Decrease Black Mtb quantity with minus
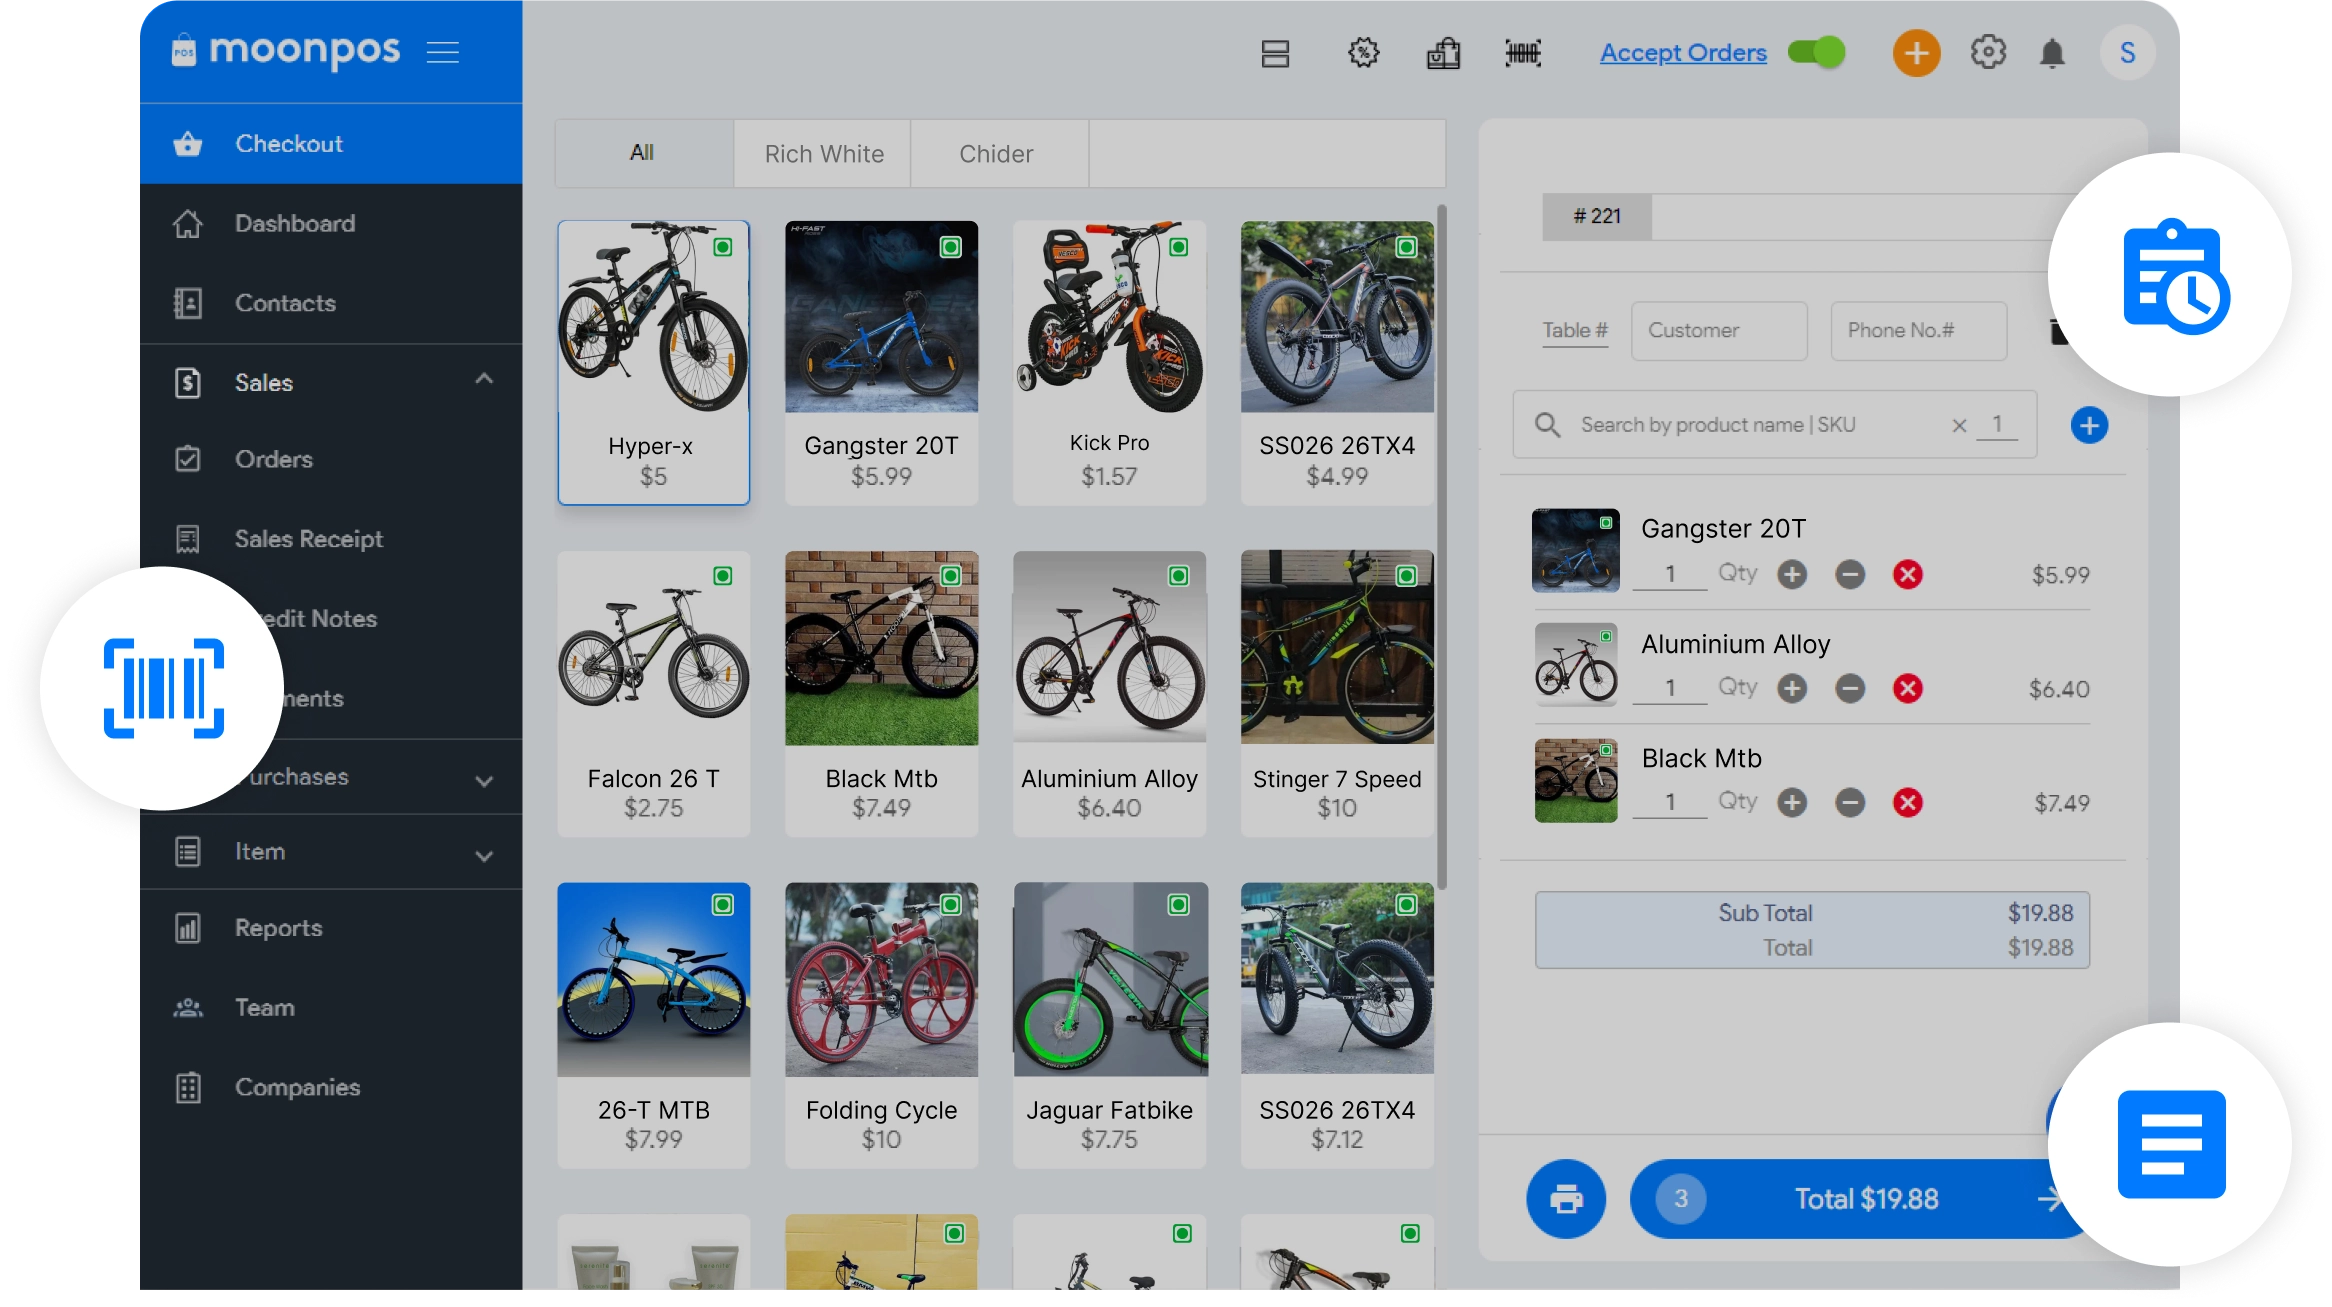Screen dimensions: 2332x1307 click(1849, 802)
